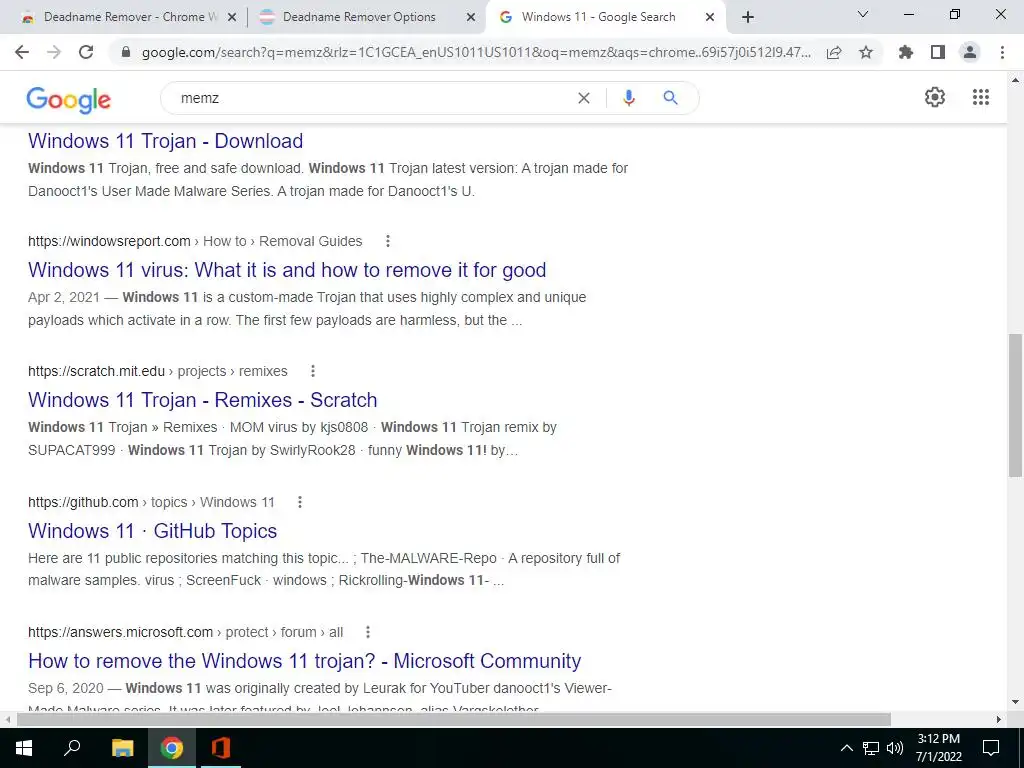Open Windows 11 Trojan Remixes Scratch link
This screenshot has width=1024, height=768.
(x=202, y=400)
